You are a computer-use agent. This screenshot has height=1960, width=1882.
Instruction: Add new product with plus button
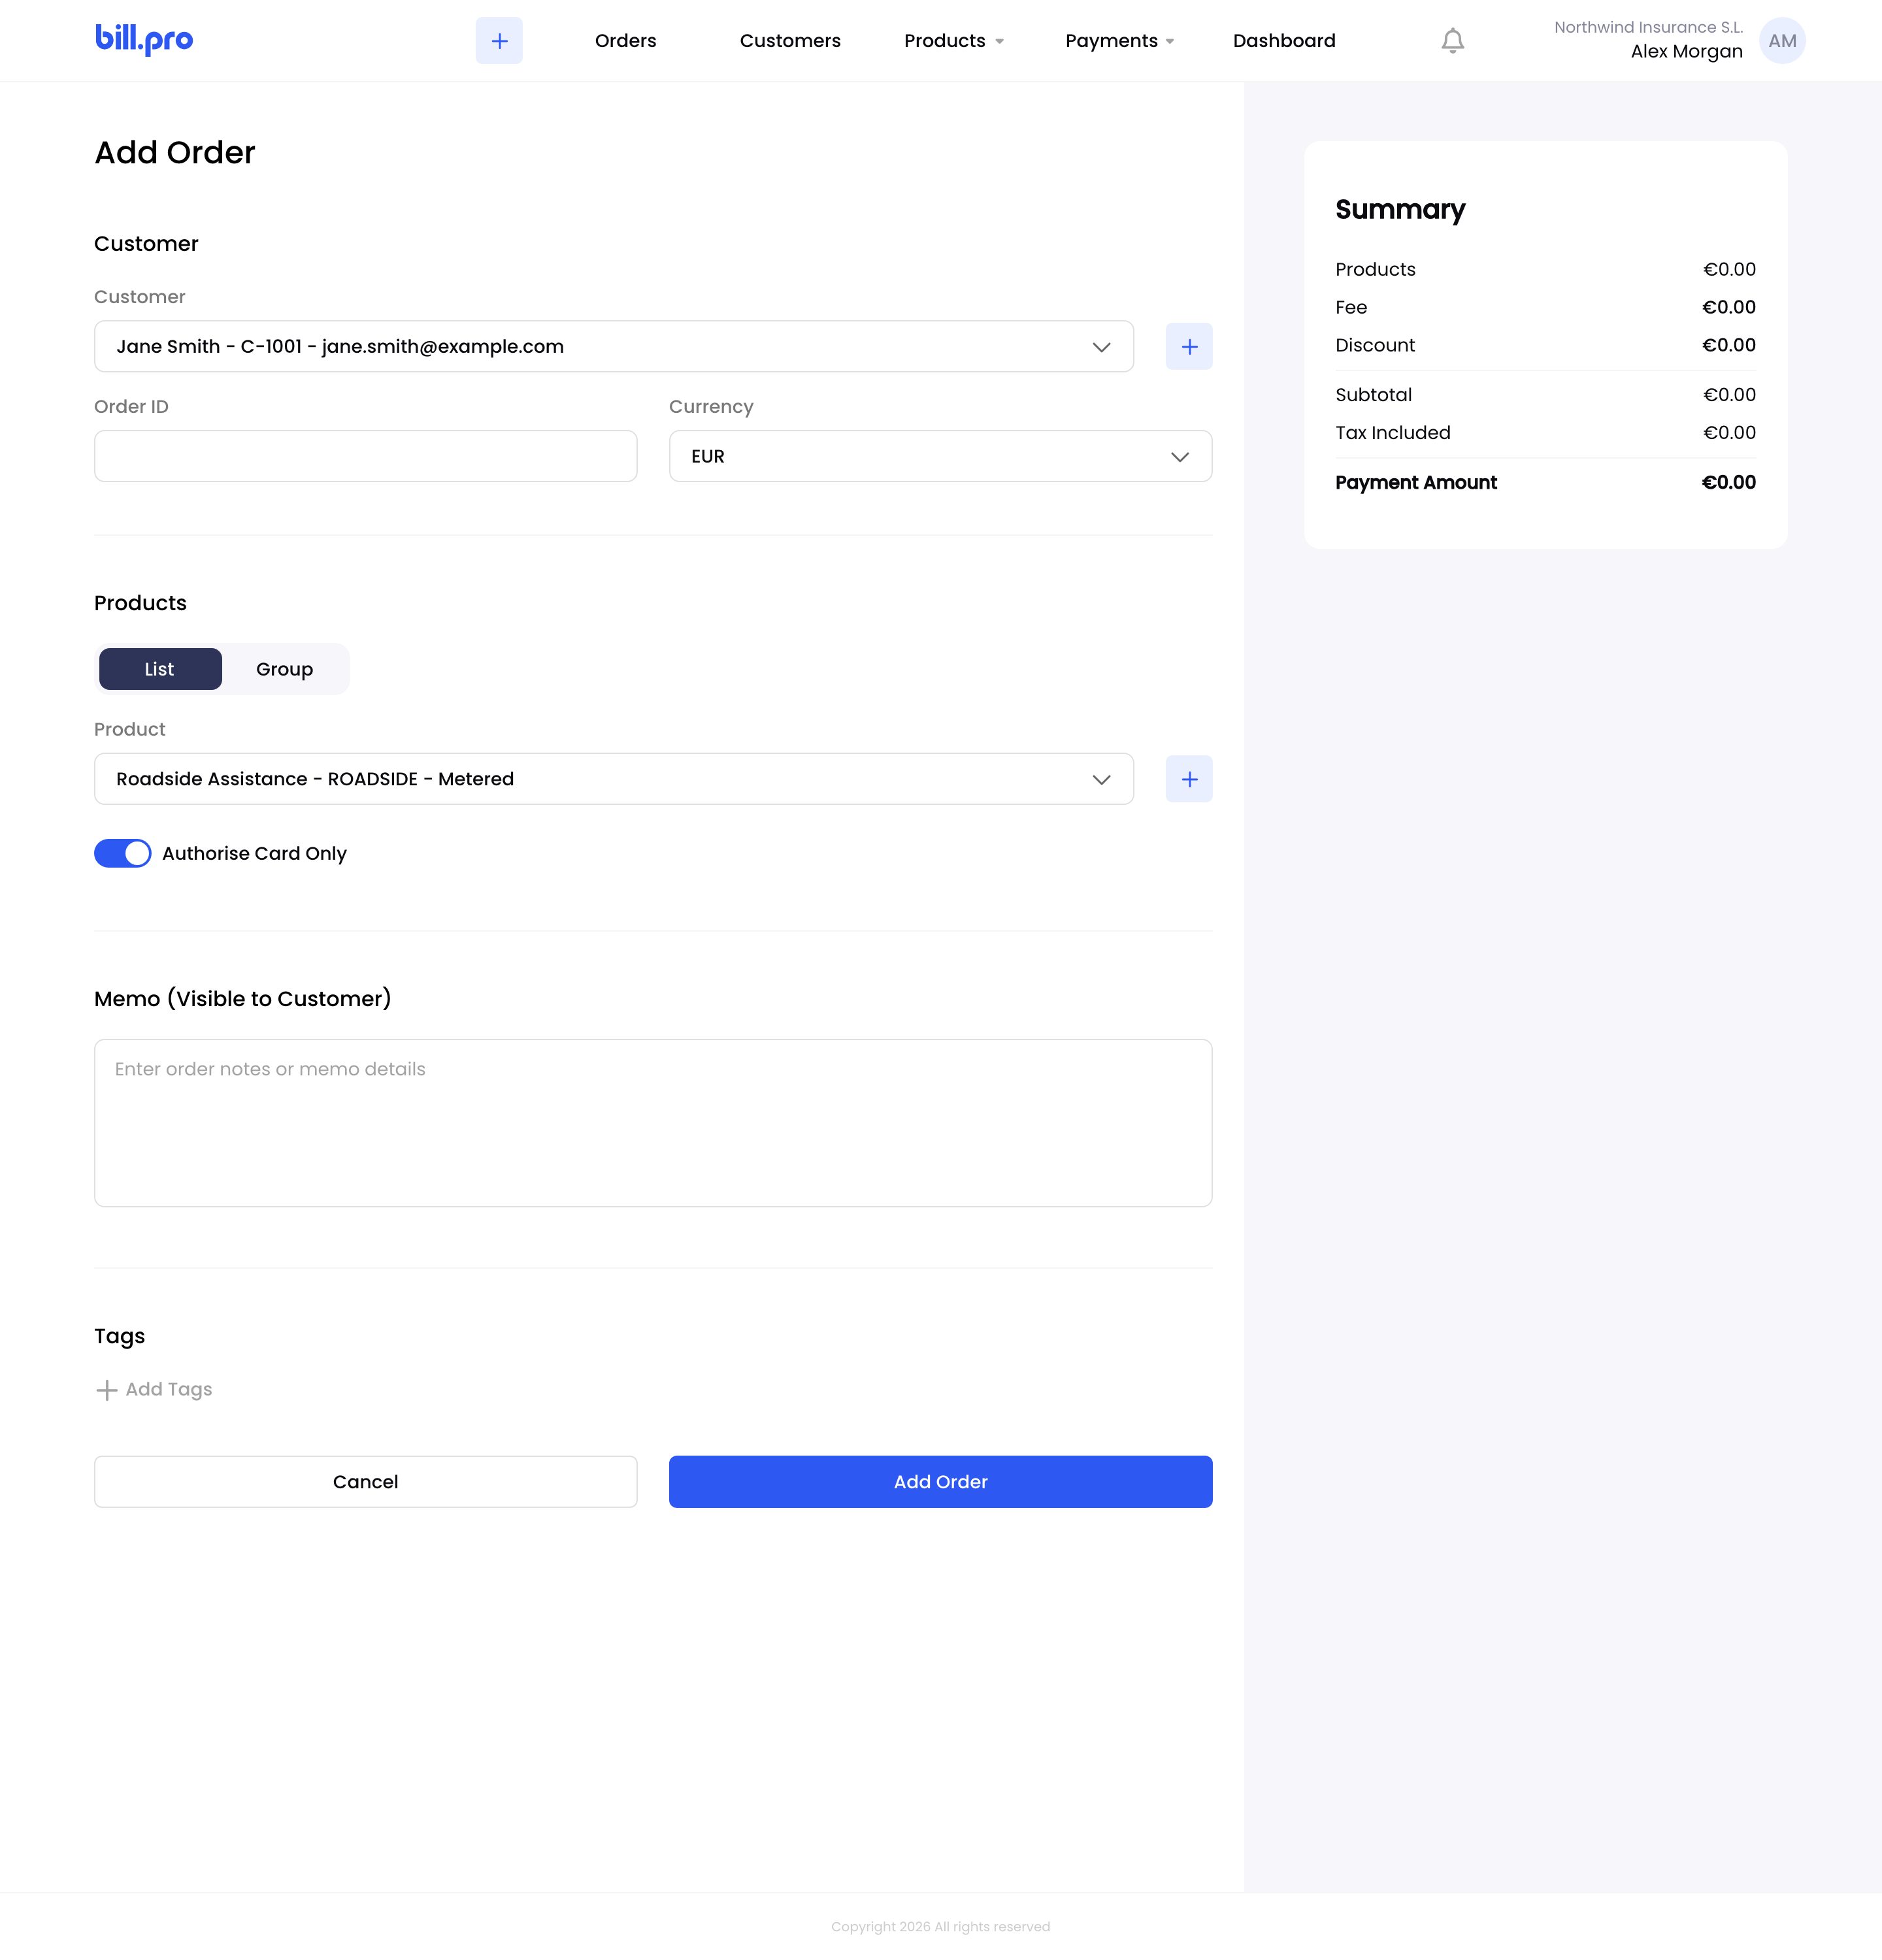pos(1189,779)
